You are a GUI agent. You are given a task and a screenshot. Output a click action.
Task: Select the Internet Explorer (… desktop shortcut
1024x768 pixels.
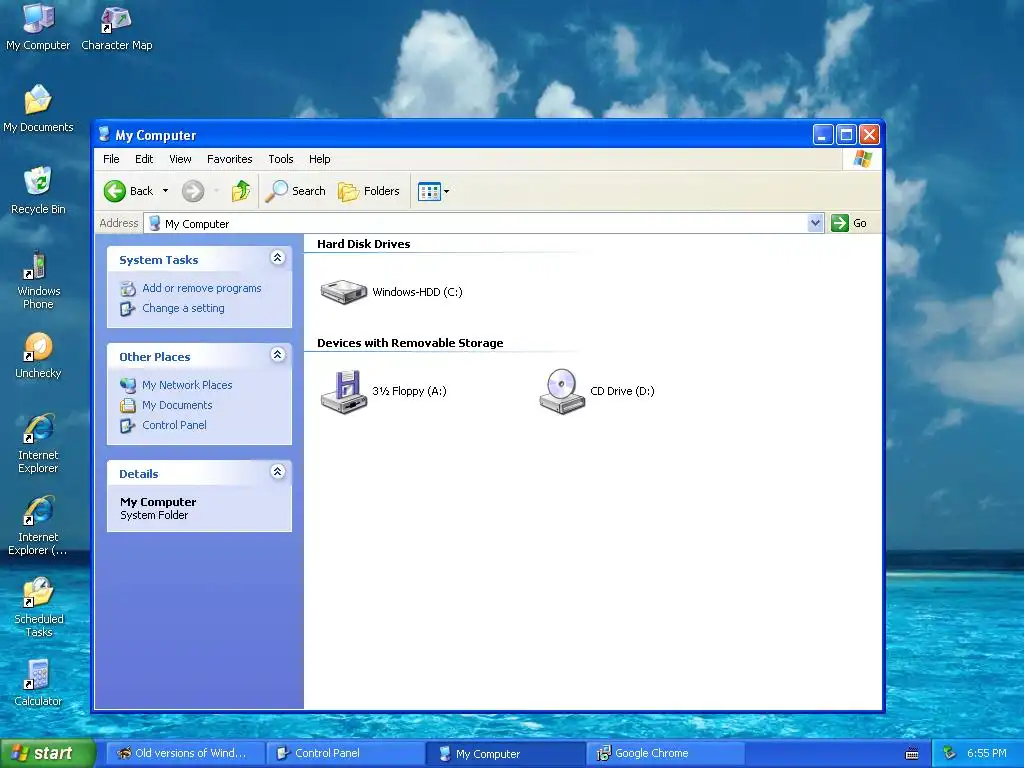coord(38,526)
